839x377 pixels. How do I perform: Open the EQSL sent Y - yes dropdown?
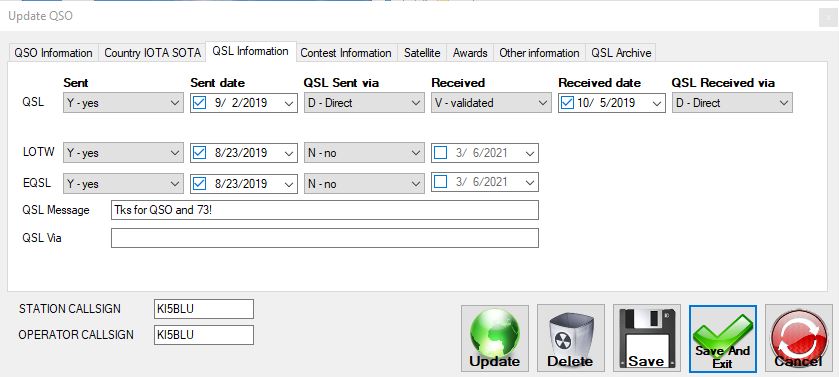point(123,183)
